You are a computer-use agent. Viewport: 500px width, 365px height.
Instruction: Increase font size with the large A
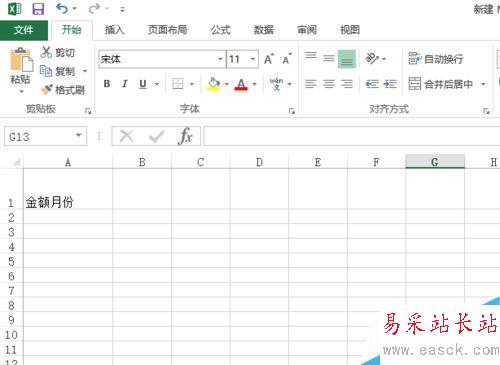point(269,59)
